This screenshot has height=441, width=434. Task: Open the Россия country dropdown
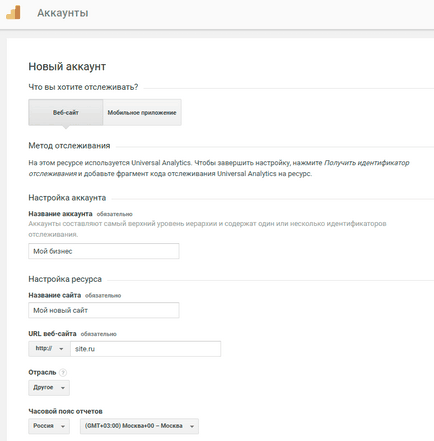49,426
